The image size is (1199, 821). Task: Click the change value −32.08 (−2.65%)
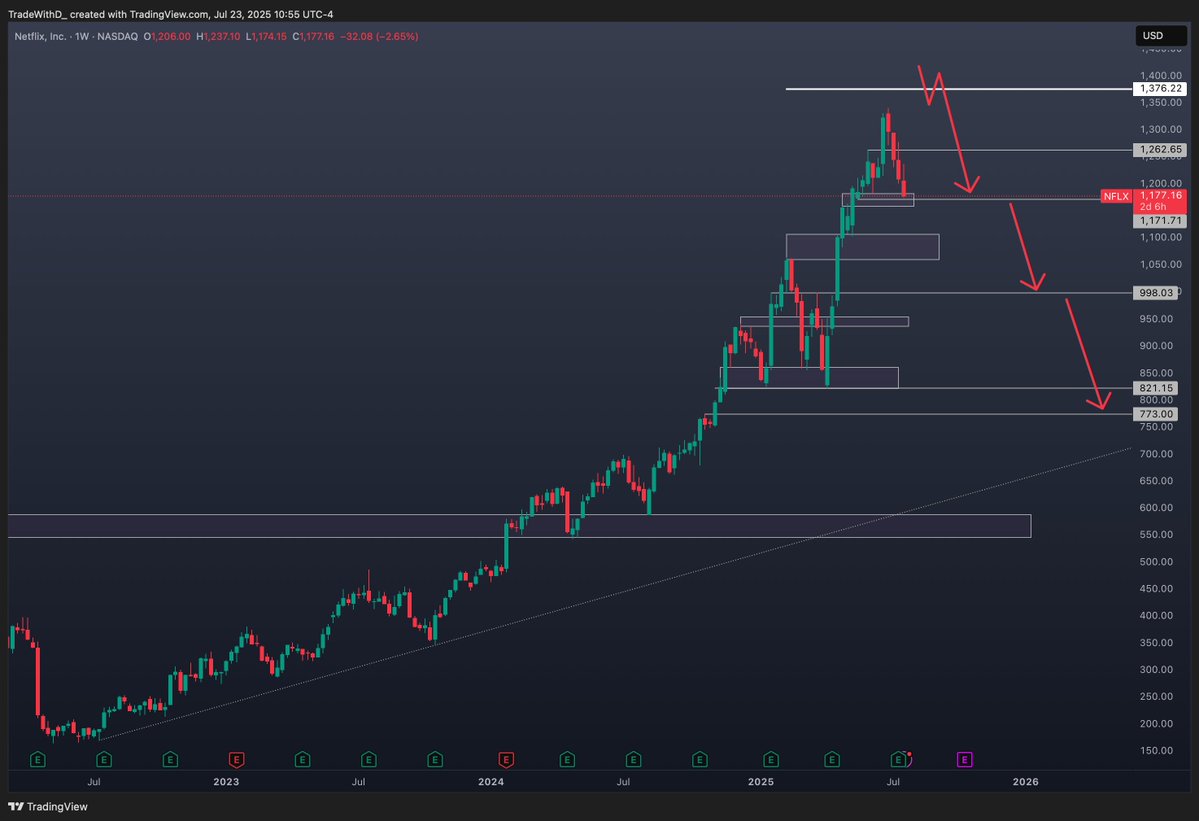point(379,36)
